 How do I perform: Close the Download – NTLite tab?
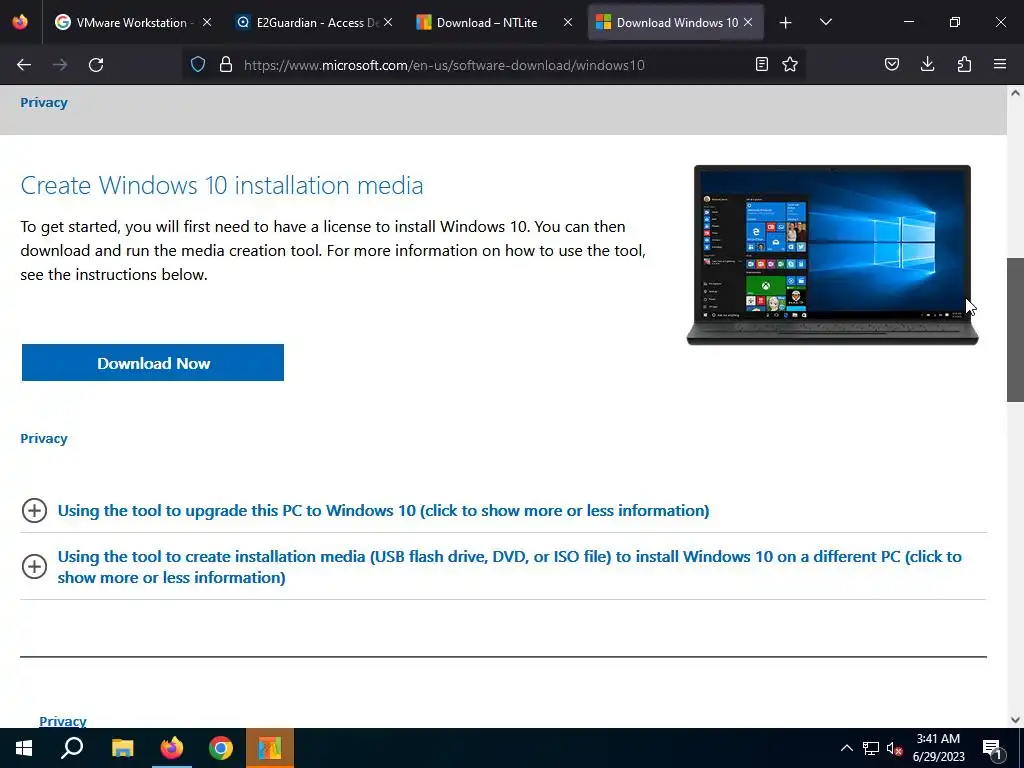point(568,22)
